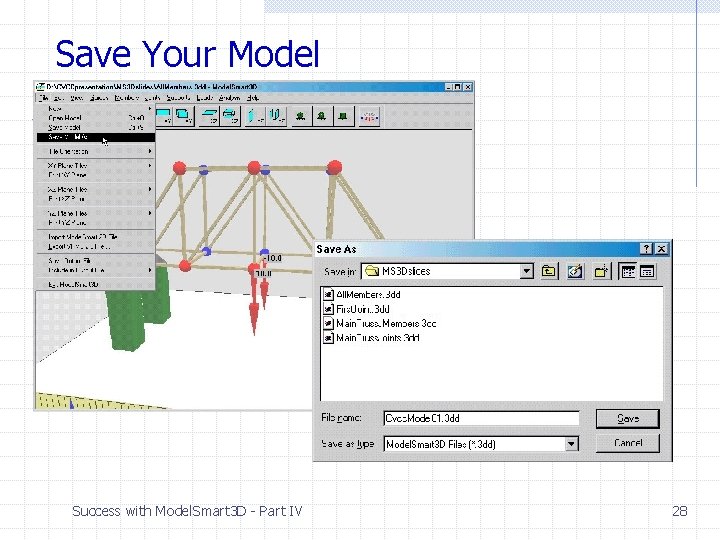This screenshot has width=720, height=540.
Task: Click the first green support toolbar icon
Action: 301,116
